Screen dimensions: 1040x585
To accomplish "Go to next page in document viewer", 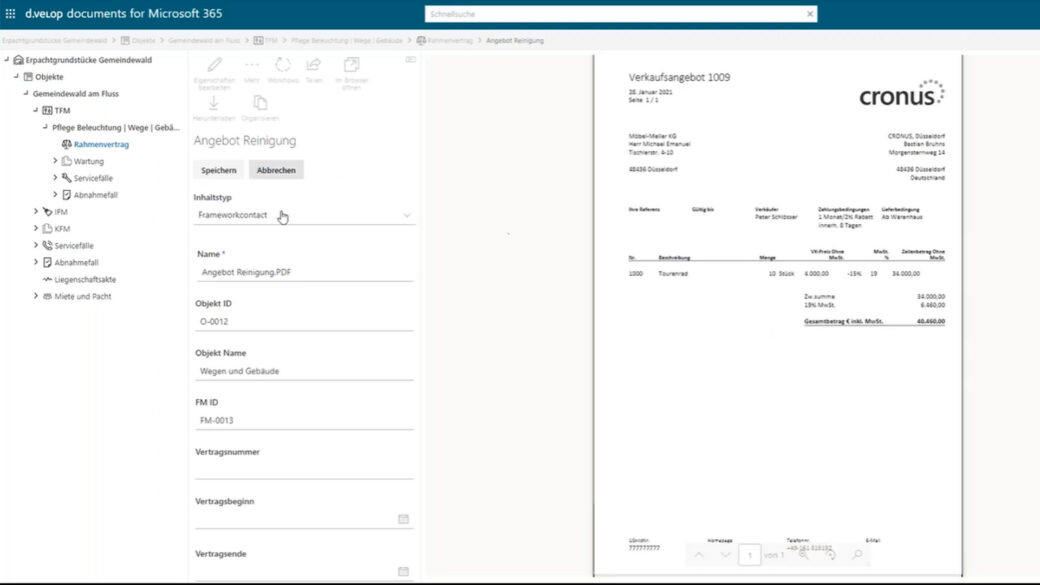I will 725,555.
